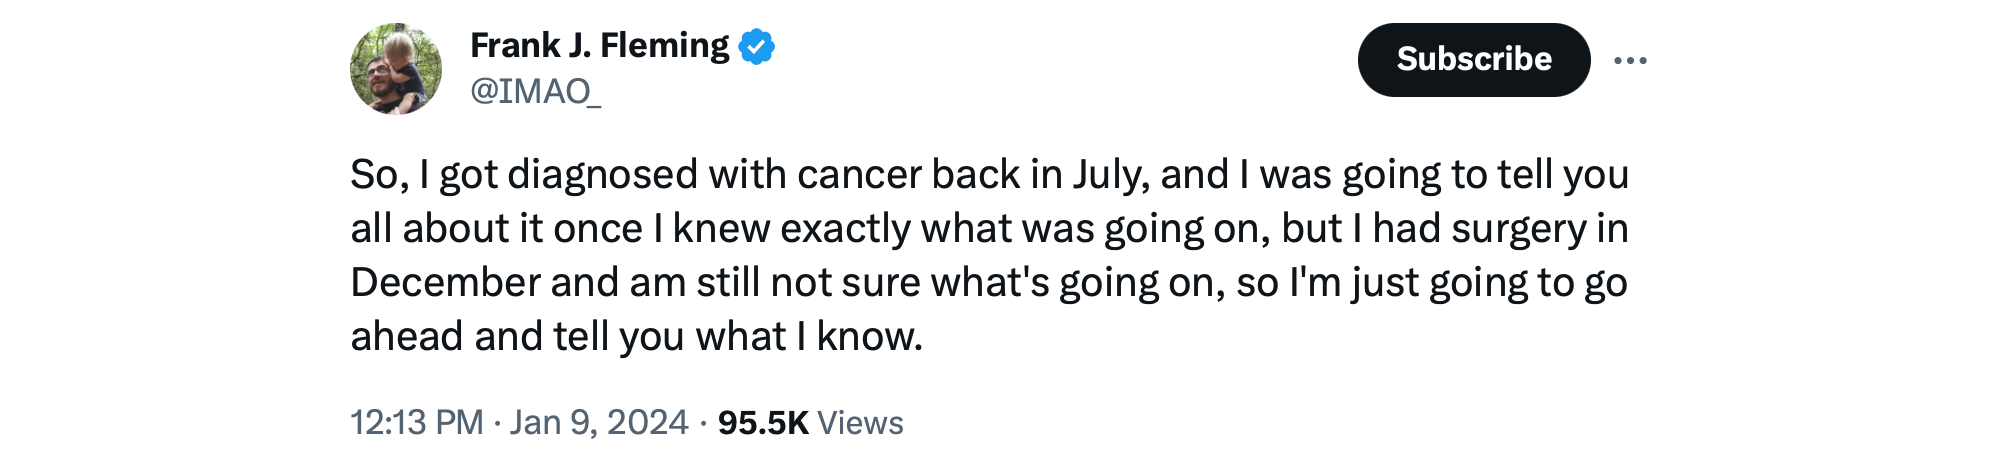
Task: Click the 95.5K view count number
Action: pos(763,423)
